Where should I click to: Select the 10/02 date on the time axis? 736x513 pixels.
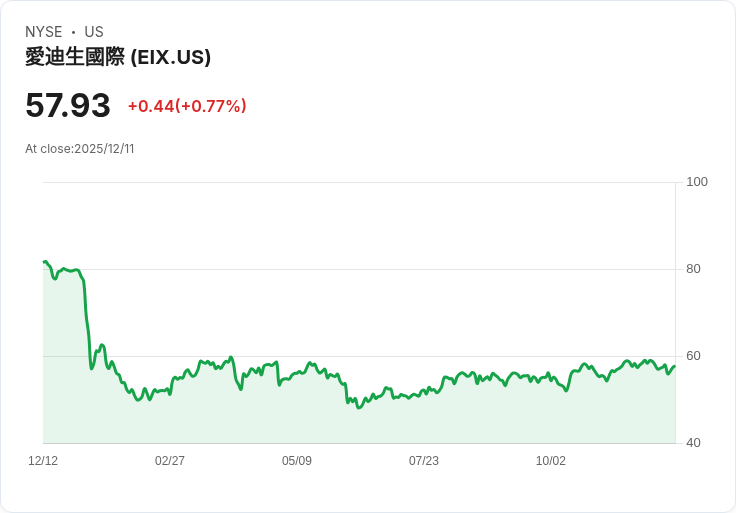click(x=551, y=461)
